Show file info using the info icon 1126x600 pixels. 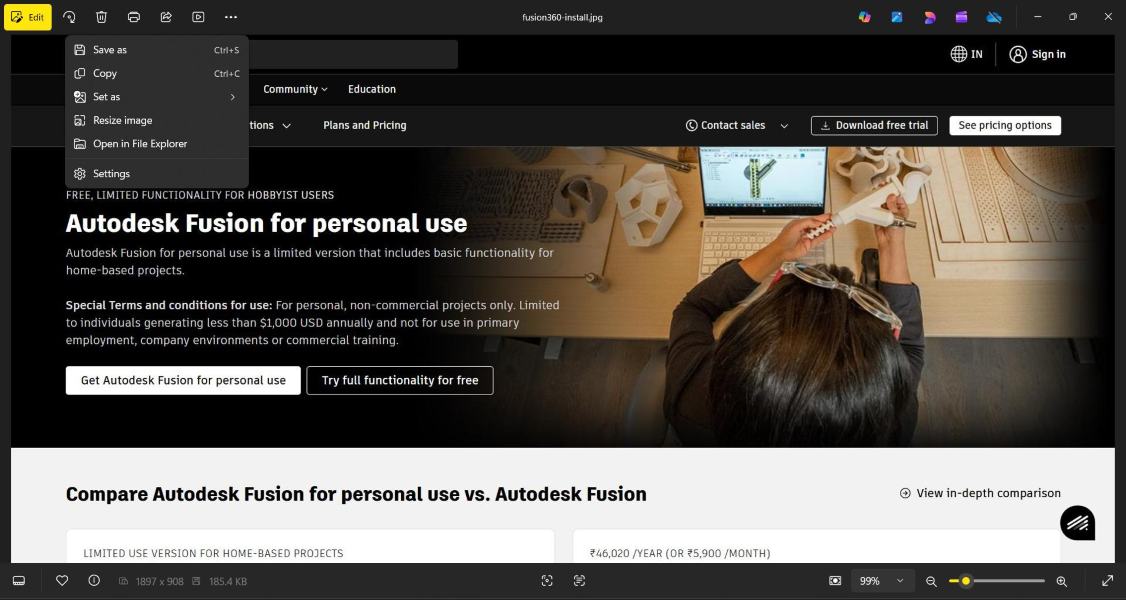click(94, 581)
